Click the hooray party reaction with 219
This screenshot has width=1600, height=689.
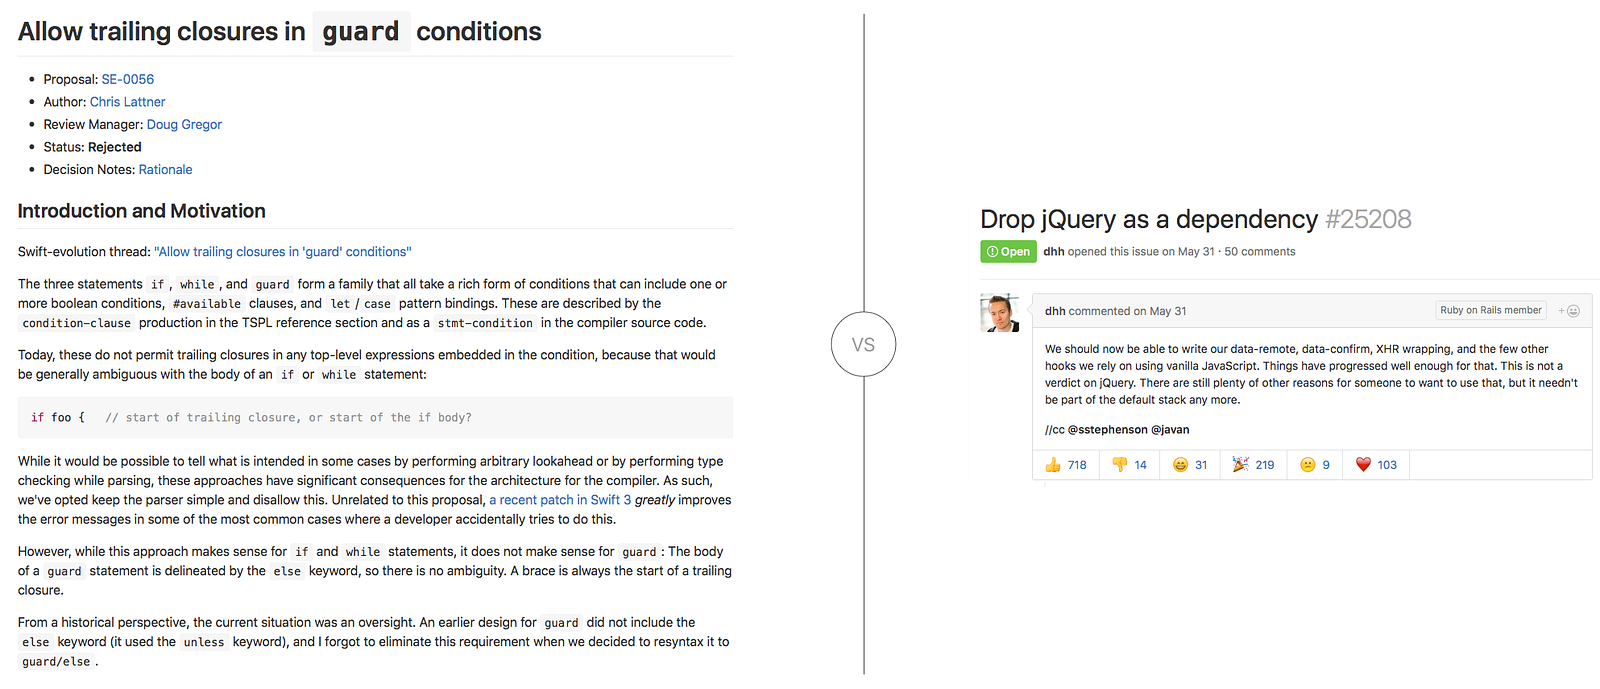tap(1253, 465)
